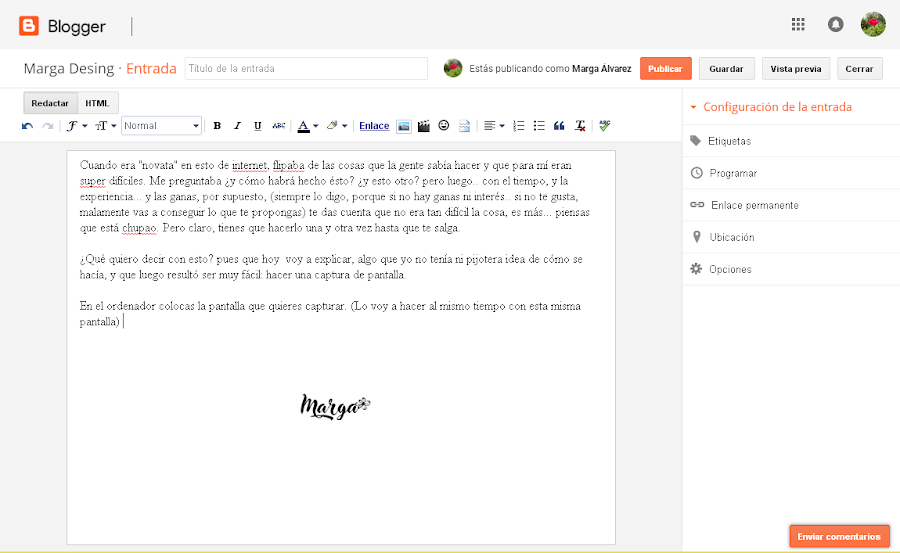Insert a video with the clapperboard icon
900x553 pixels.
coord(424,126)
